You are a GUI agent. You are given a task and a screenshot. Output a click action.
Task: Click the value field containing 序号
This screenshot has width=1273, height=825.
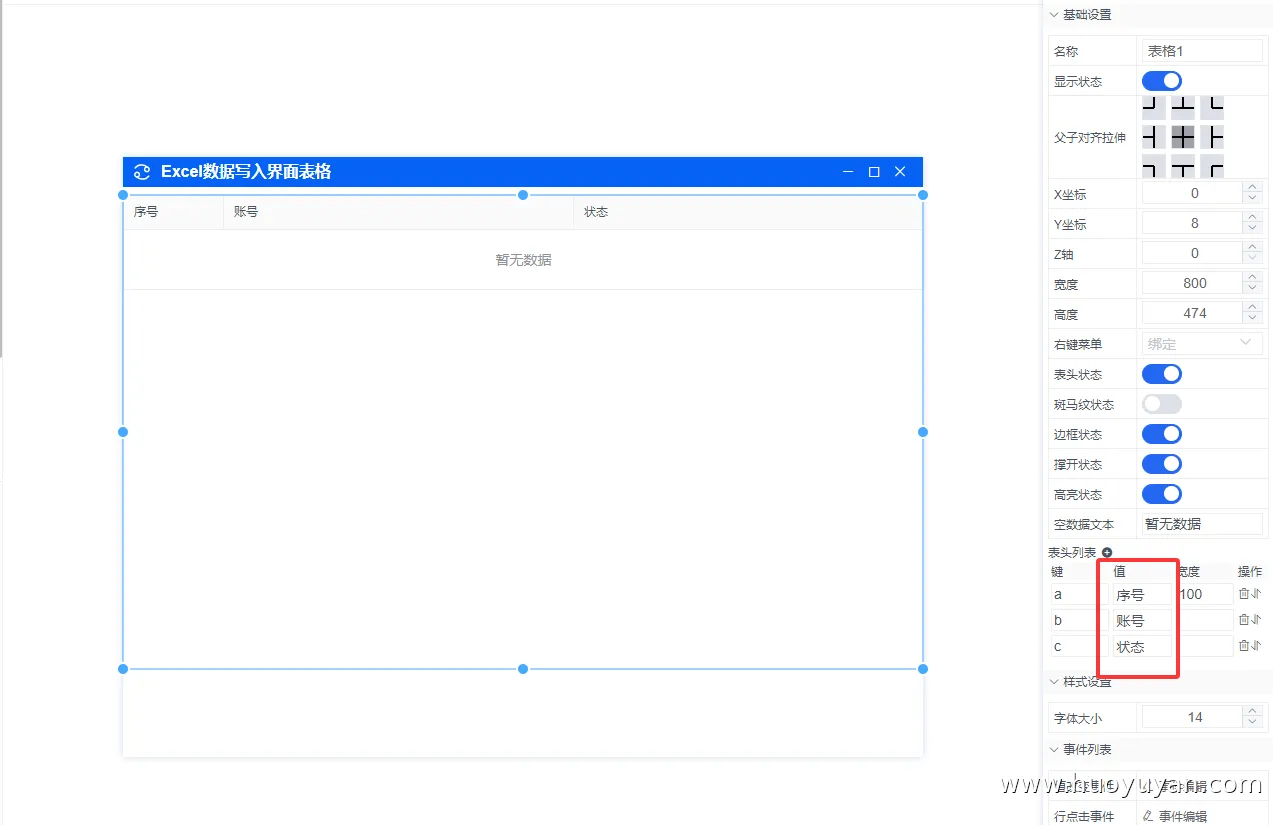[x=1142, y=594]
